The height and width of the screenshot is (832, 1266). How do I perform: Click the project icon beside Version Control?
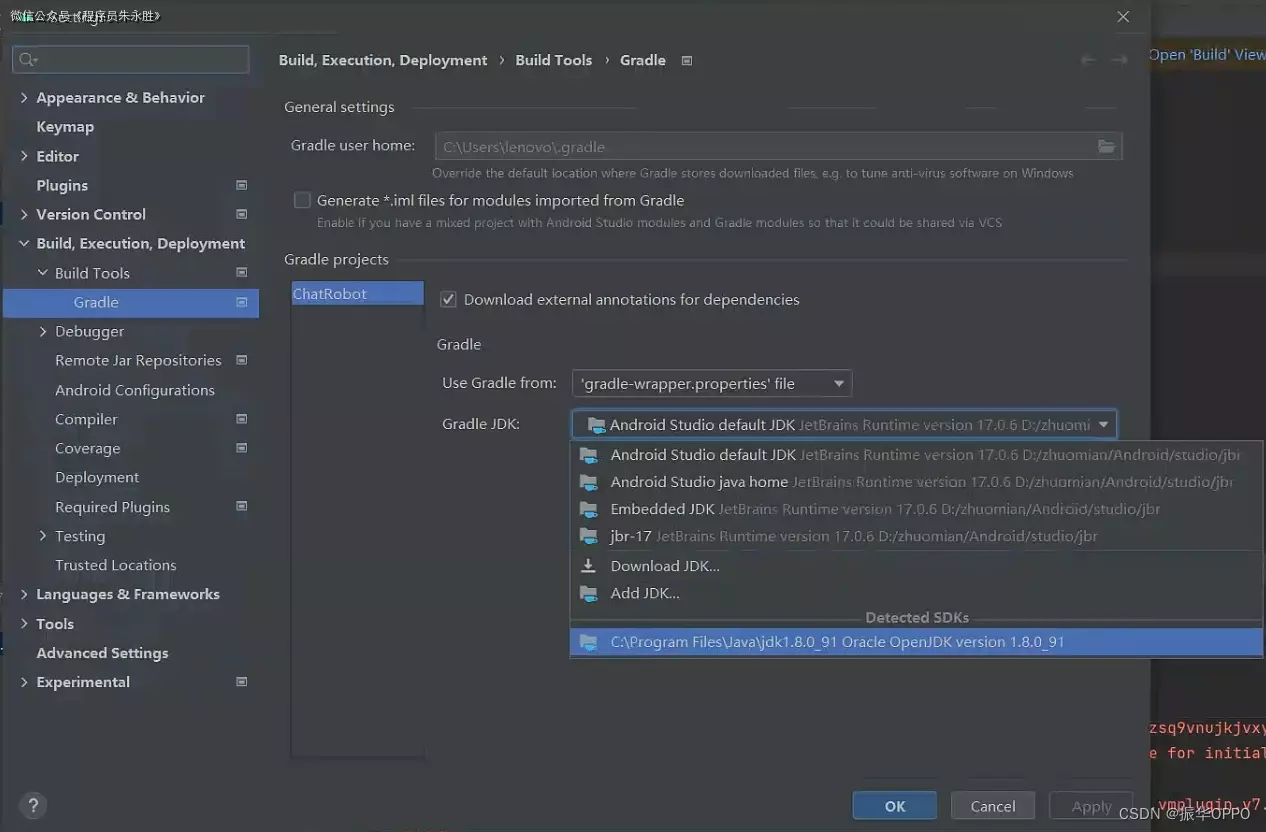click(x=241, y=214)
